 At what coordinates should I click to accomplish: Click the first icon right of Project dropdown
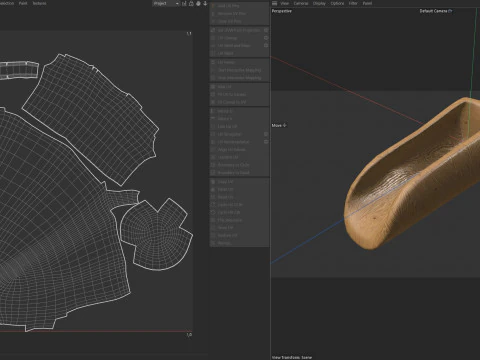pyautogui.click(x=184, y=3)
